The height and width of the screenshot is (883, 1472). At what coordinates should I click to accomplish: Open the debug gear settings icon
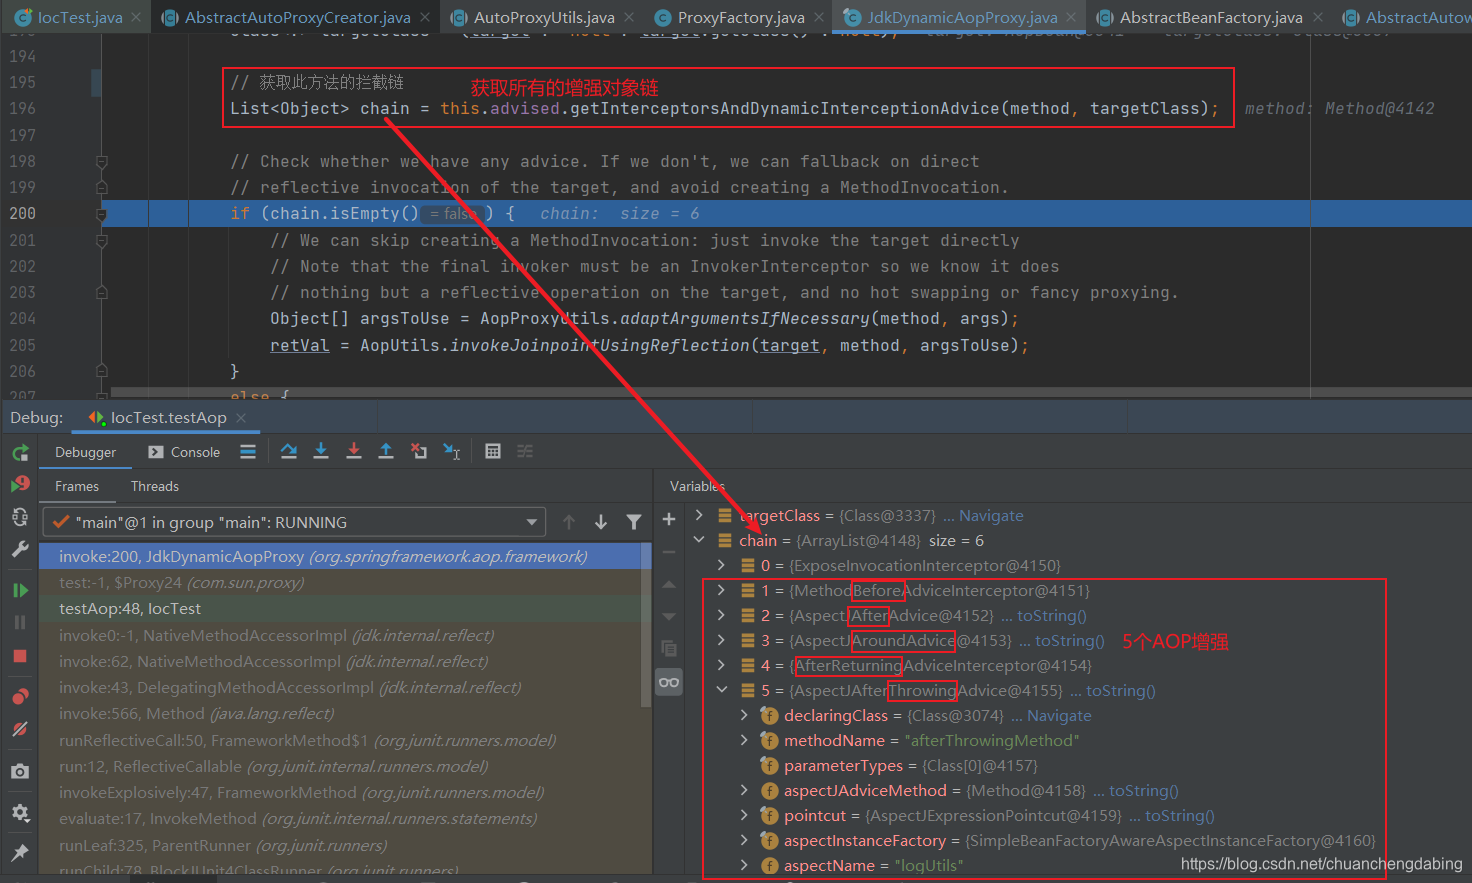click(20, 812)
